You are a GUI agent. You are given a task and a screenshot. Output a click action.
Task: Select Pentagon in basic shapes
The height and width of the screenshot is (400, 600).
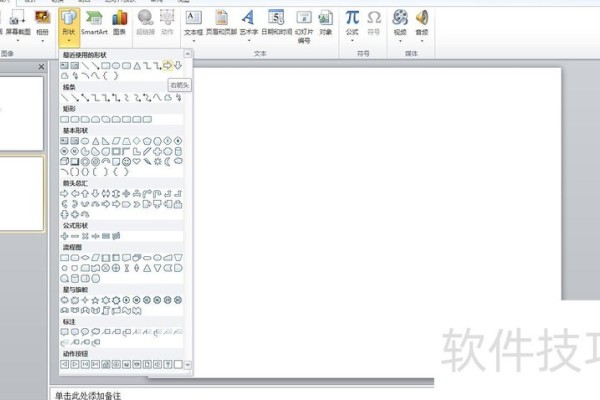tap(147, 141)
